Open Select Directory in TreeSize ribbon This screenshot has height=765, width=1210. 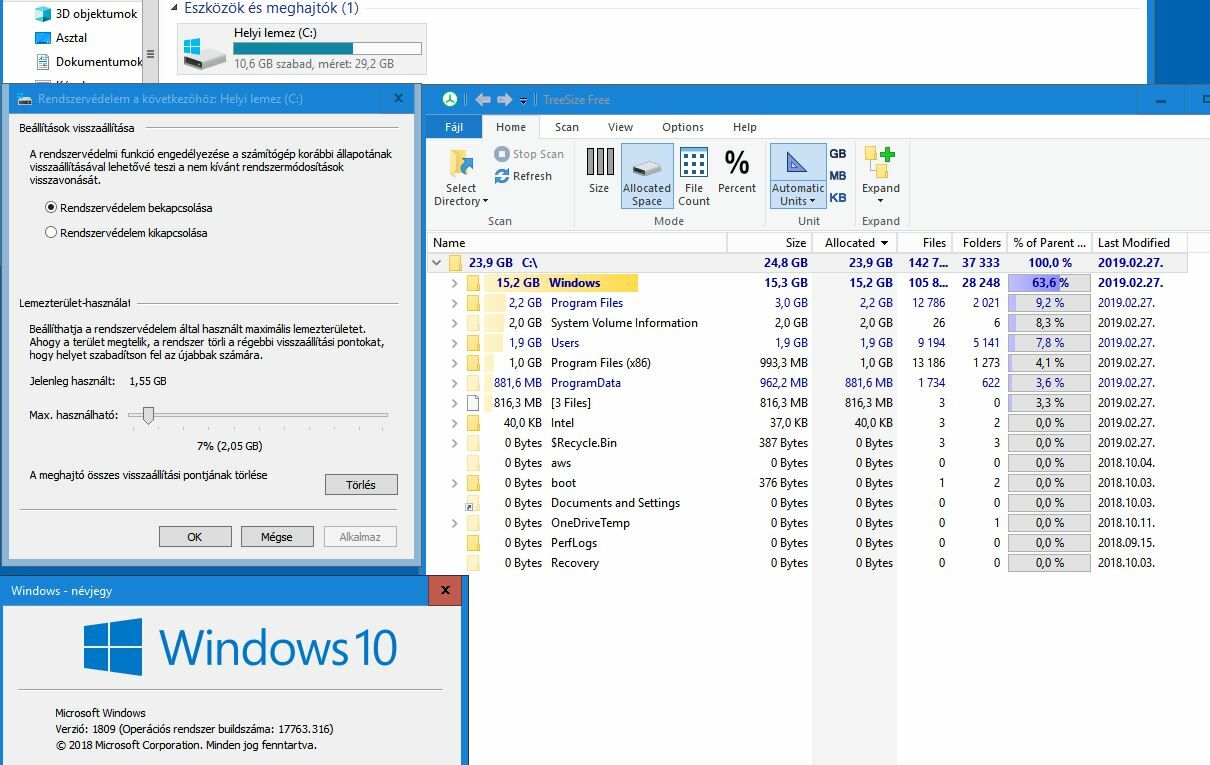point(461,178)
